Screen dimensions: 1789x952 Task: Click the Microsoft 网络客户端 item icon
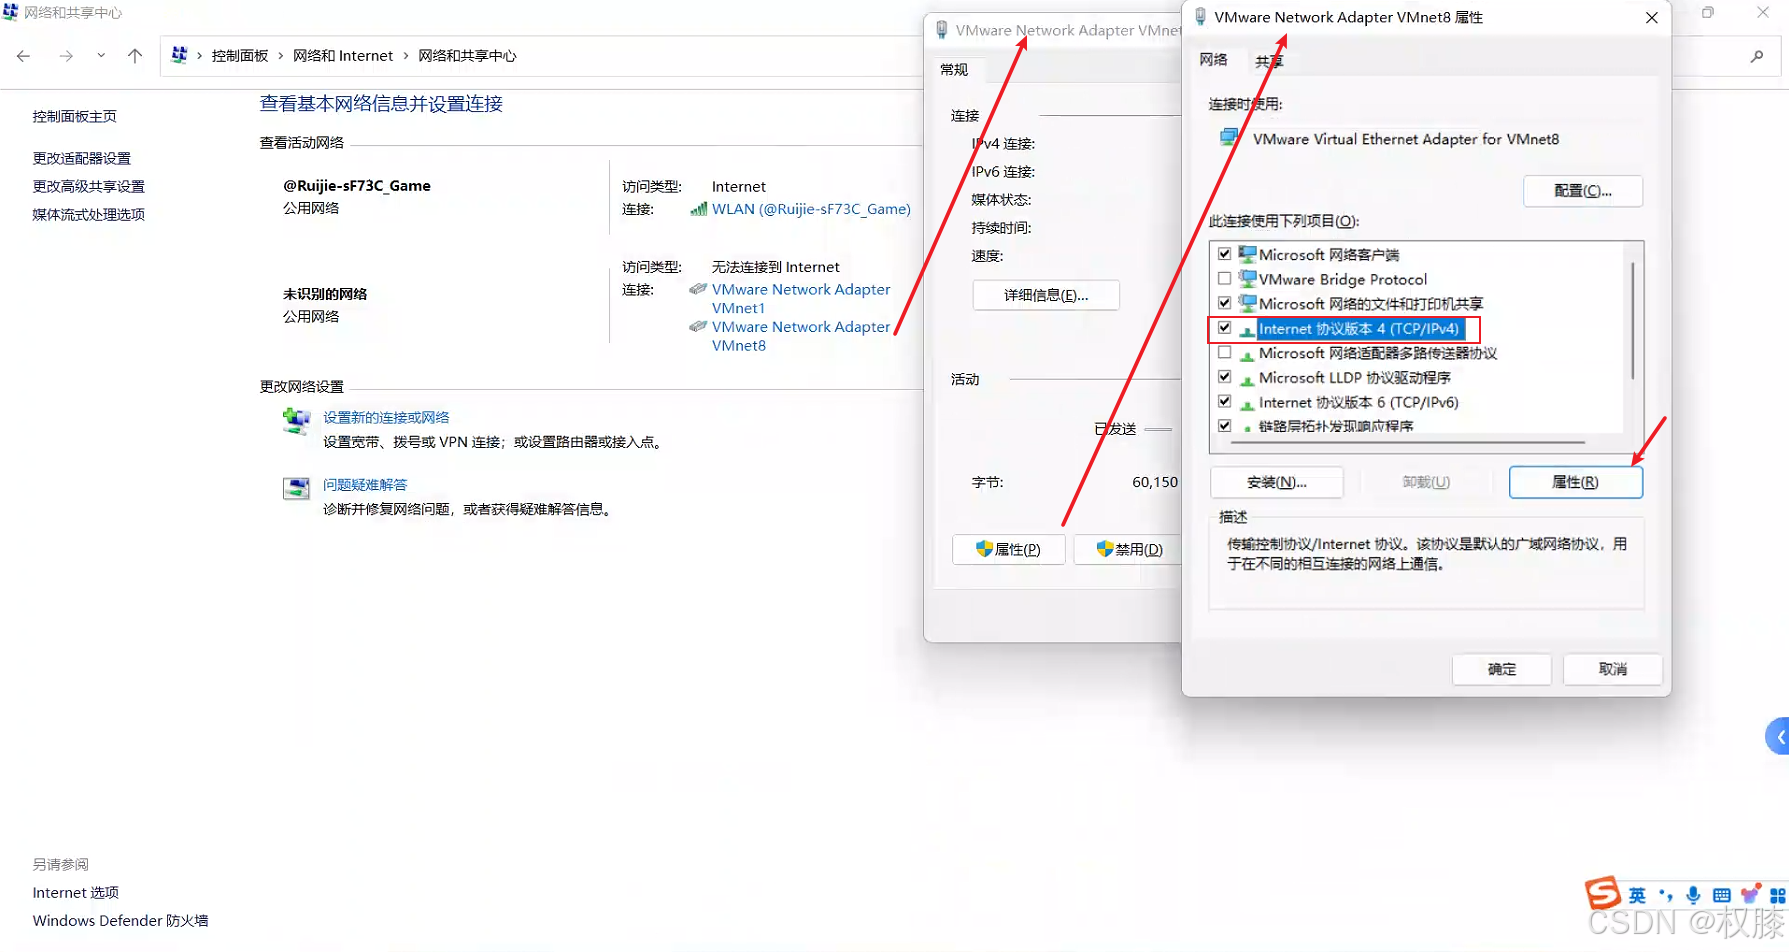tap(1247, 254)
